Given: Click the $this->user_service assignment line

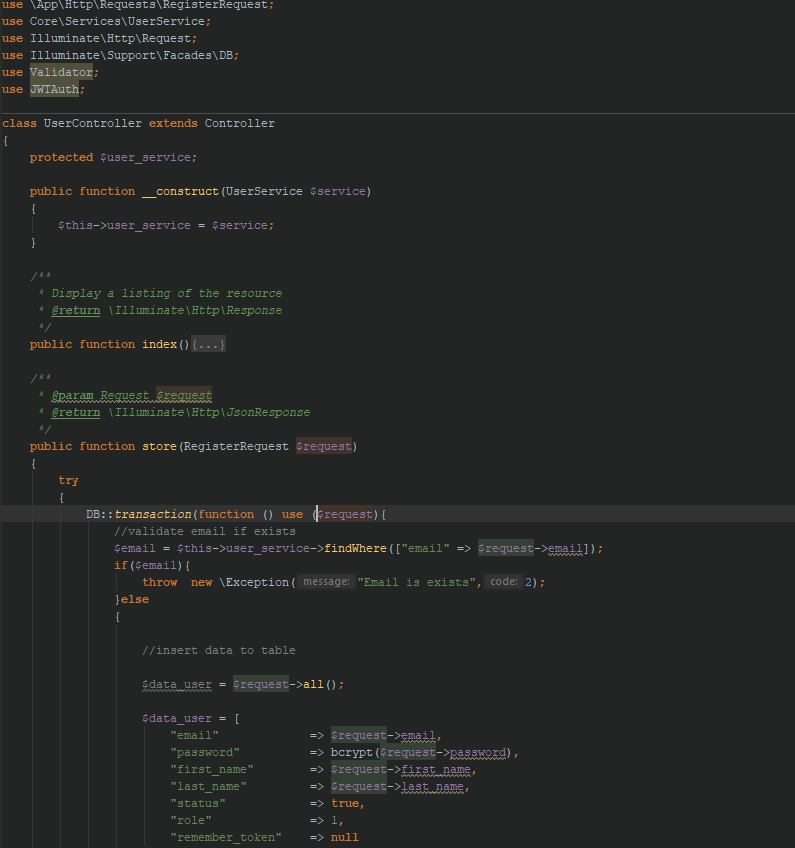Looking at the screenshot, I should click(166, 226).
